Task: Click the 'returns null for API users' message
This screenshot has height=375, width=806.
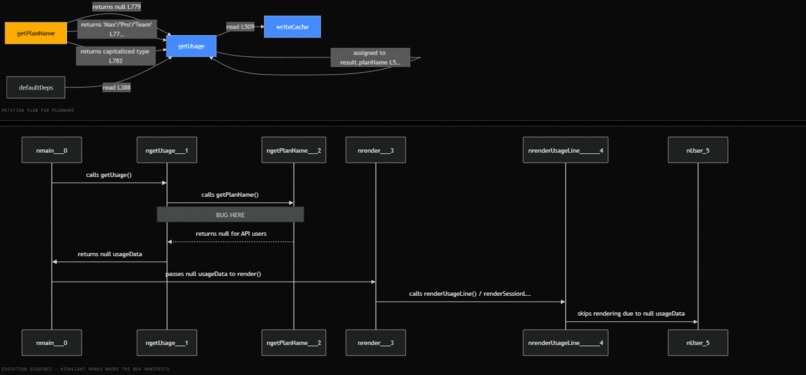Action: tap(231, 234)
